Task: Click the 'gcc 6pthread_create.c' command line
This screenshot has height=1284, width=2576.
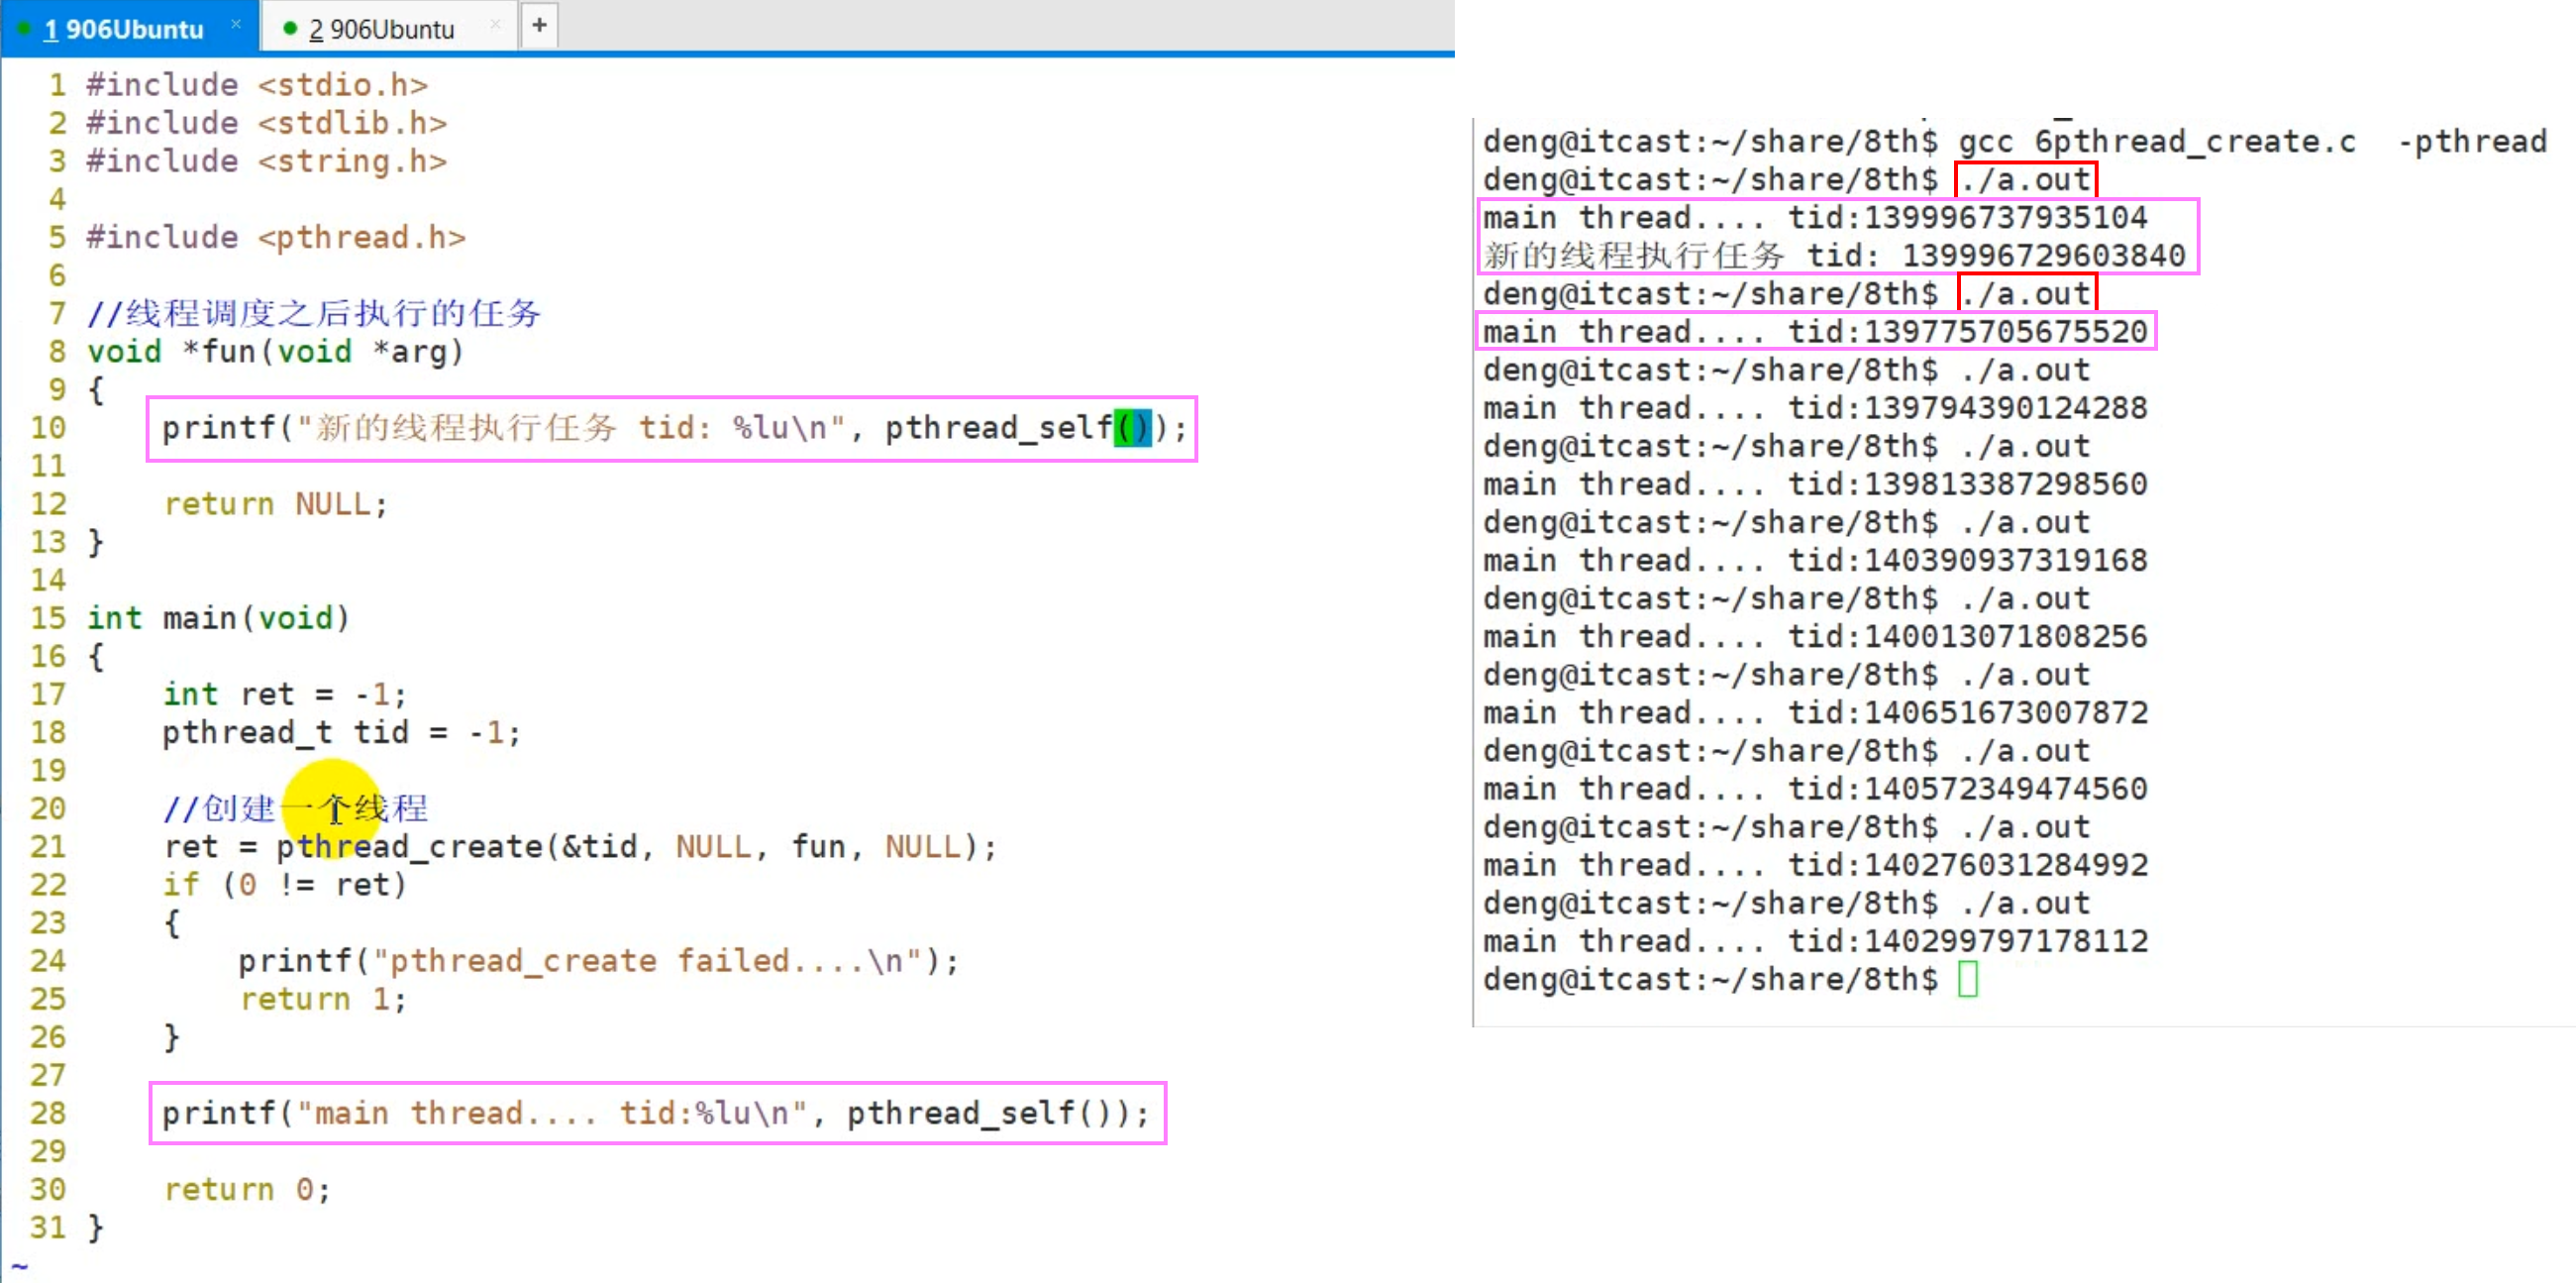Action: point(2155,142)
